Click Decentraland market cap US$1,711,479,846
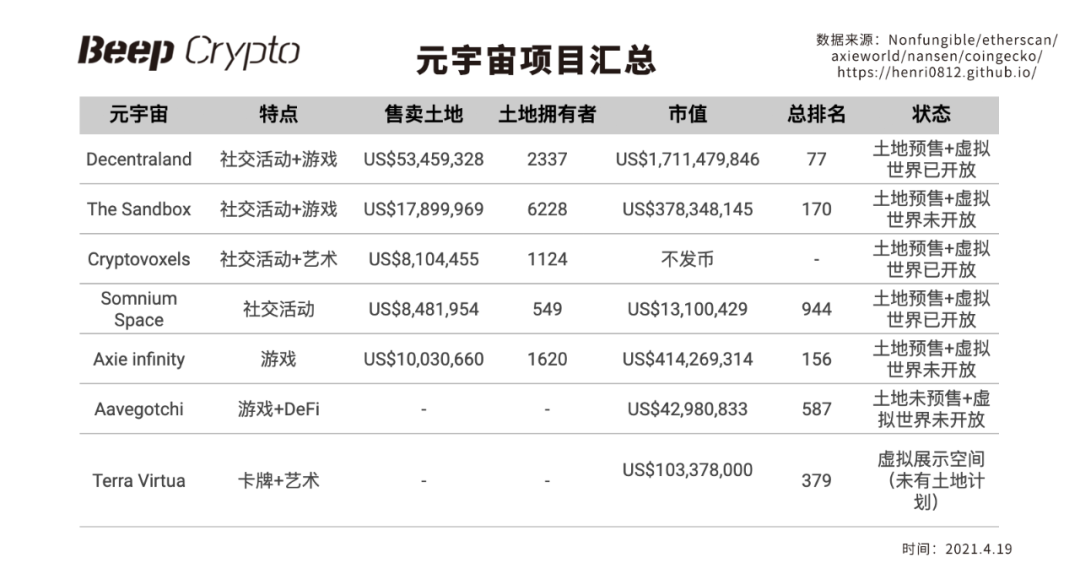1080x574 pixels. pyautogui.click(x=687, y=160)
